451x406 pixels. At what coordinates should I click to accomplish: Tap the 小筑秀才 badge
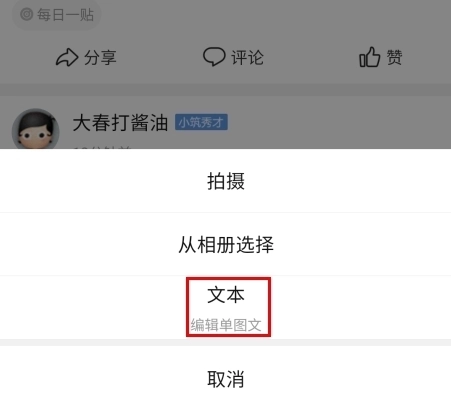(201, 122)
